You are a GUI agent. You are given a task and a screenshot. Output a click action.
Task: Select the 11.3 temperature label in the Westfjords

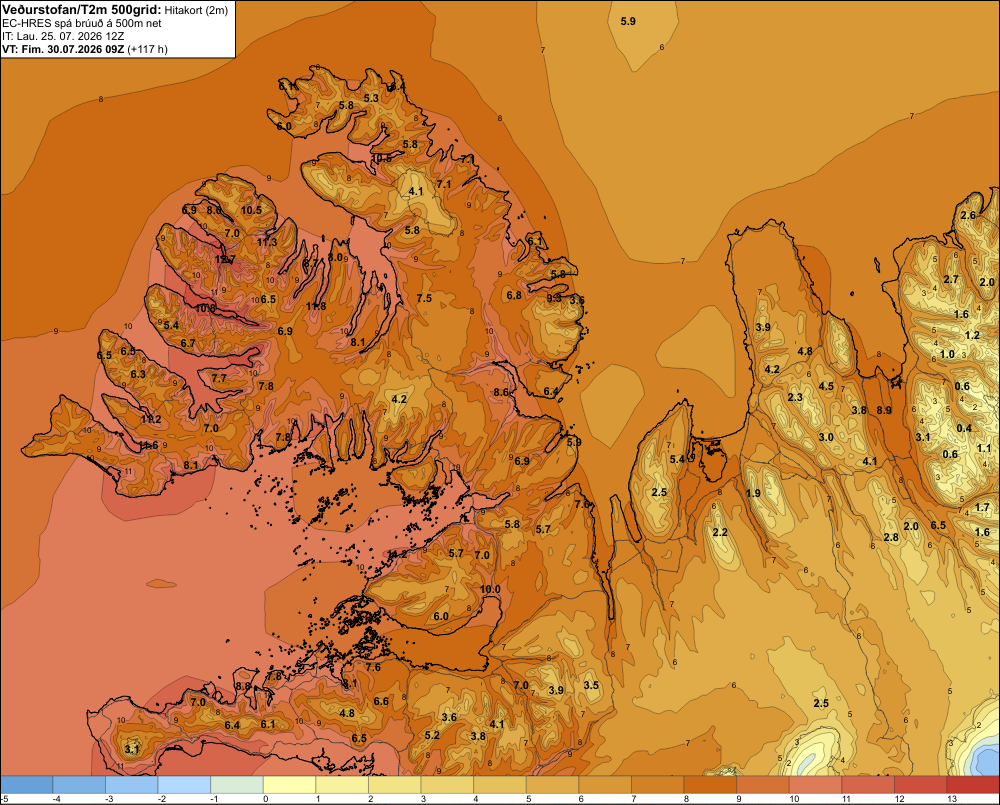click(267, 242)
